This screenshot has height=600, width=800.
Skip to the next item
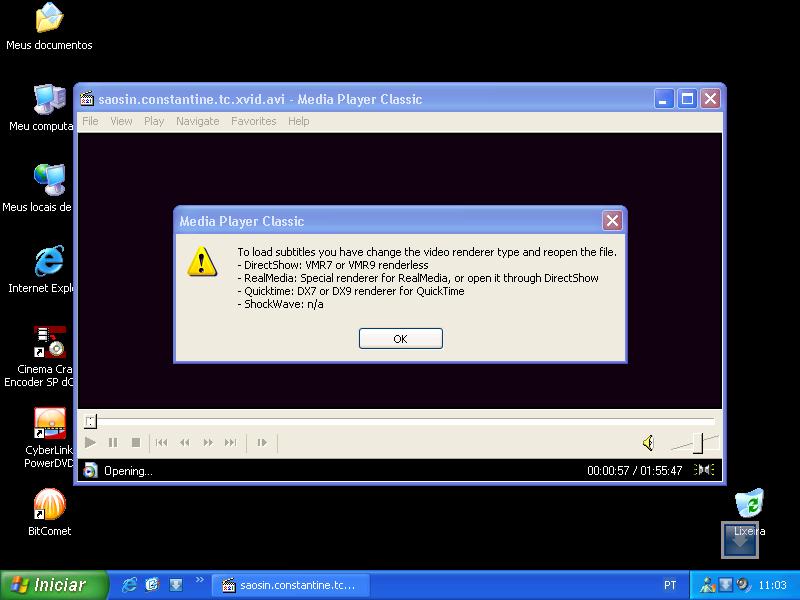tap(231, 442)
